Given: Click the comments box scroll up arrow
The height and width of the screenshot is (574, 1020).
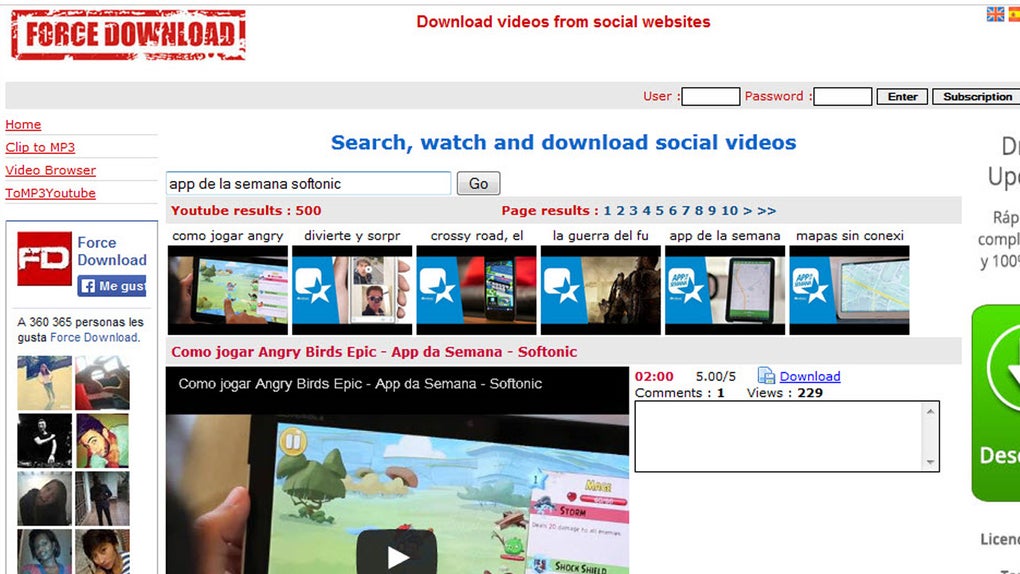Looking at the screenshot, I should 930,411.
